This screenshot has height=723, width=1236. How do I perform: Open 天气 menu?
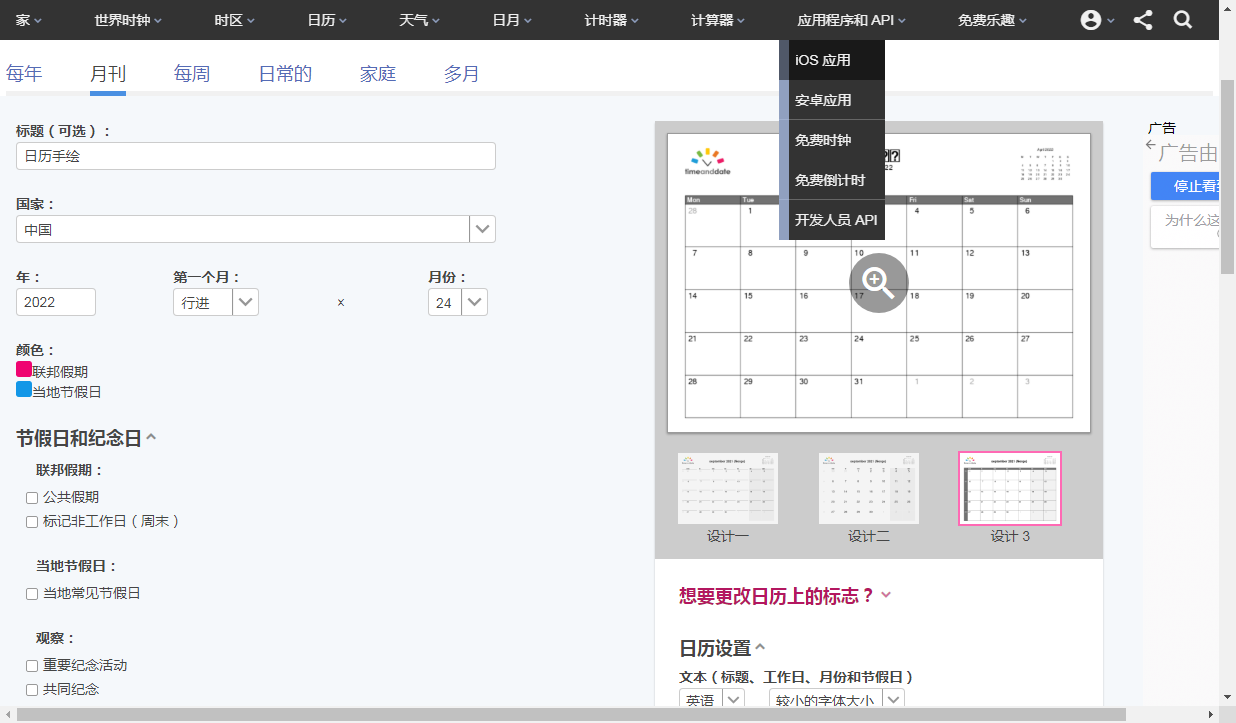coord(420,20)
